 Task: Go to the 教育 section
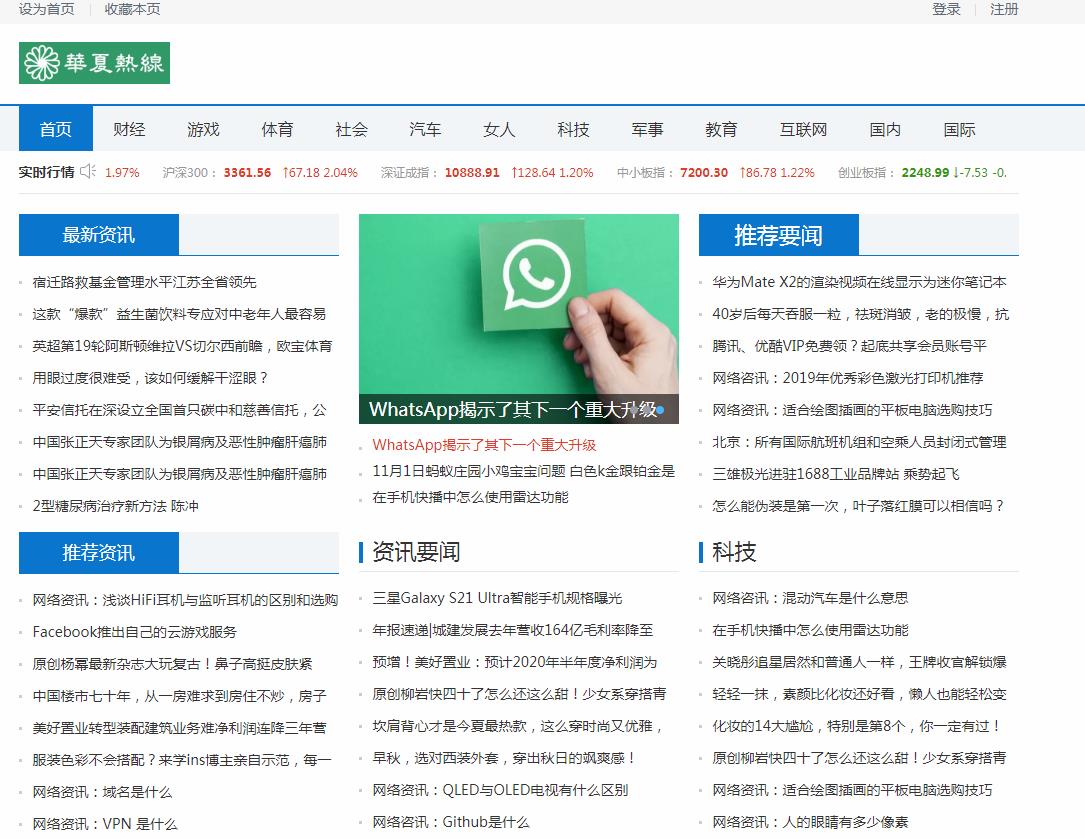point(721,129)
